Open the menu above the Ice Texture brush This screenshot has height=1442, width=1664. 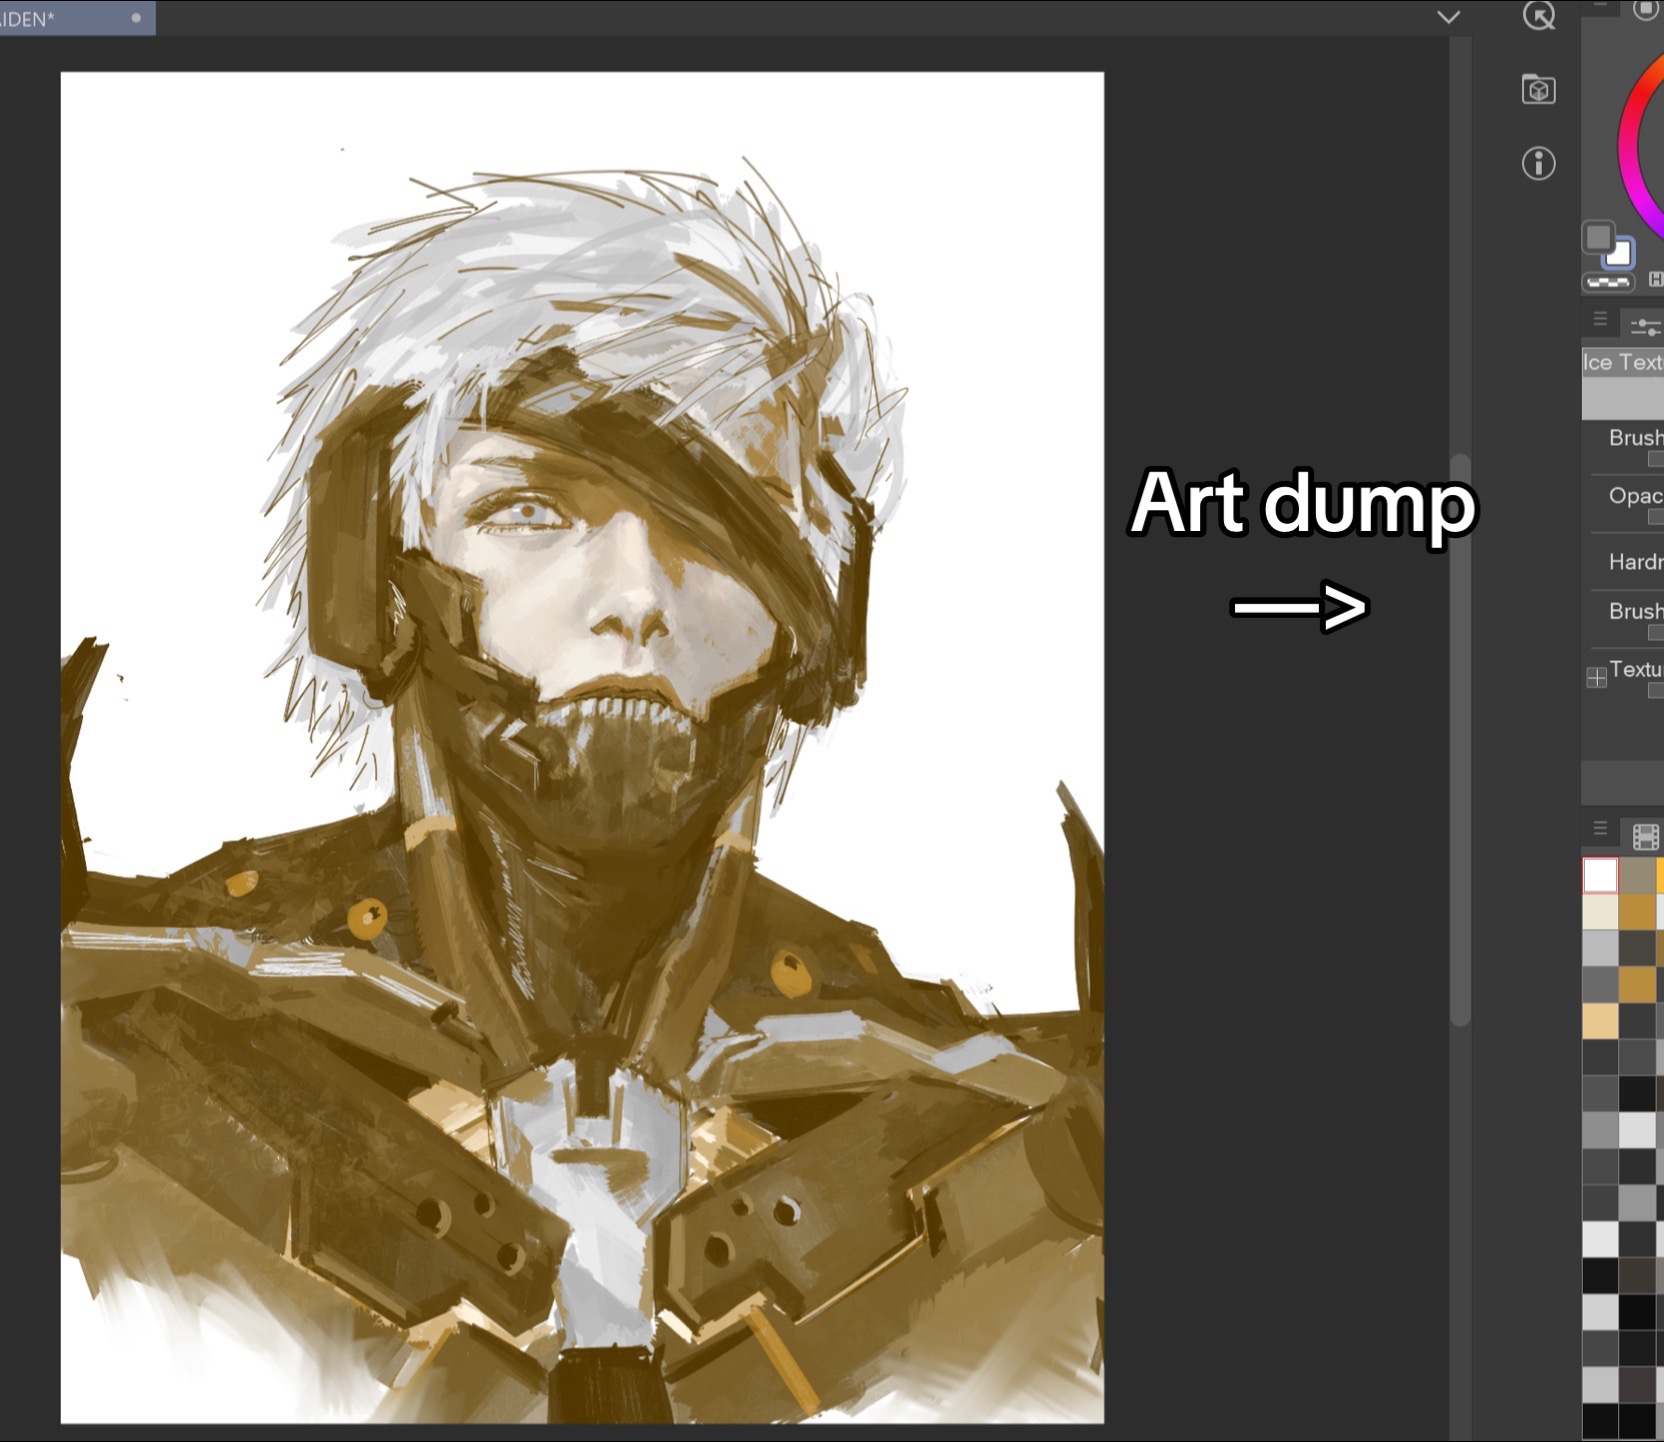point(1600,319)
